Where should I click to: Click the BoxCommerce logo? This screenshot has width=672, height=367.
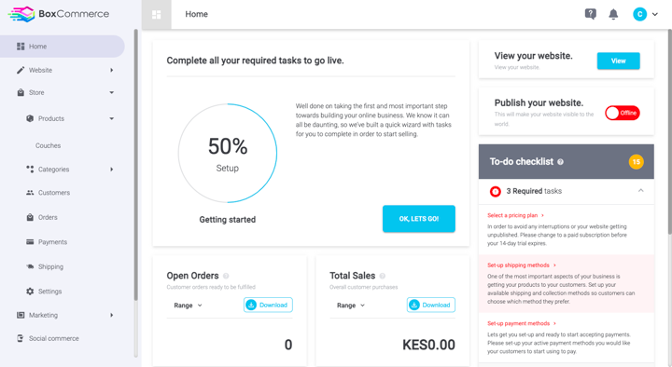pos(59,14)
